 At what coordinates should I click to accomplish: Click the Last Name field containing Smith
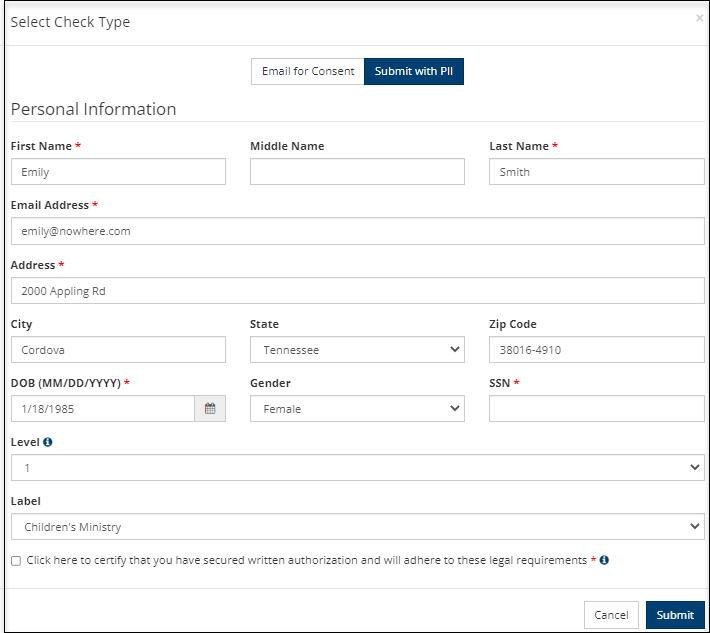coord(597,172)
